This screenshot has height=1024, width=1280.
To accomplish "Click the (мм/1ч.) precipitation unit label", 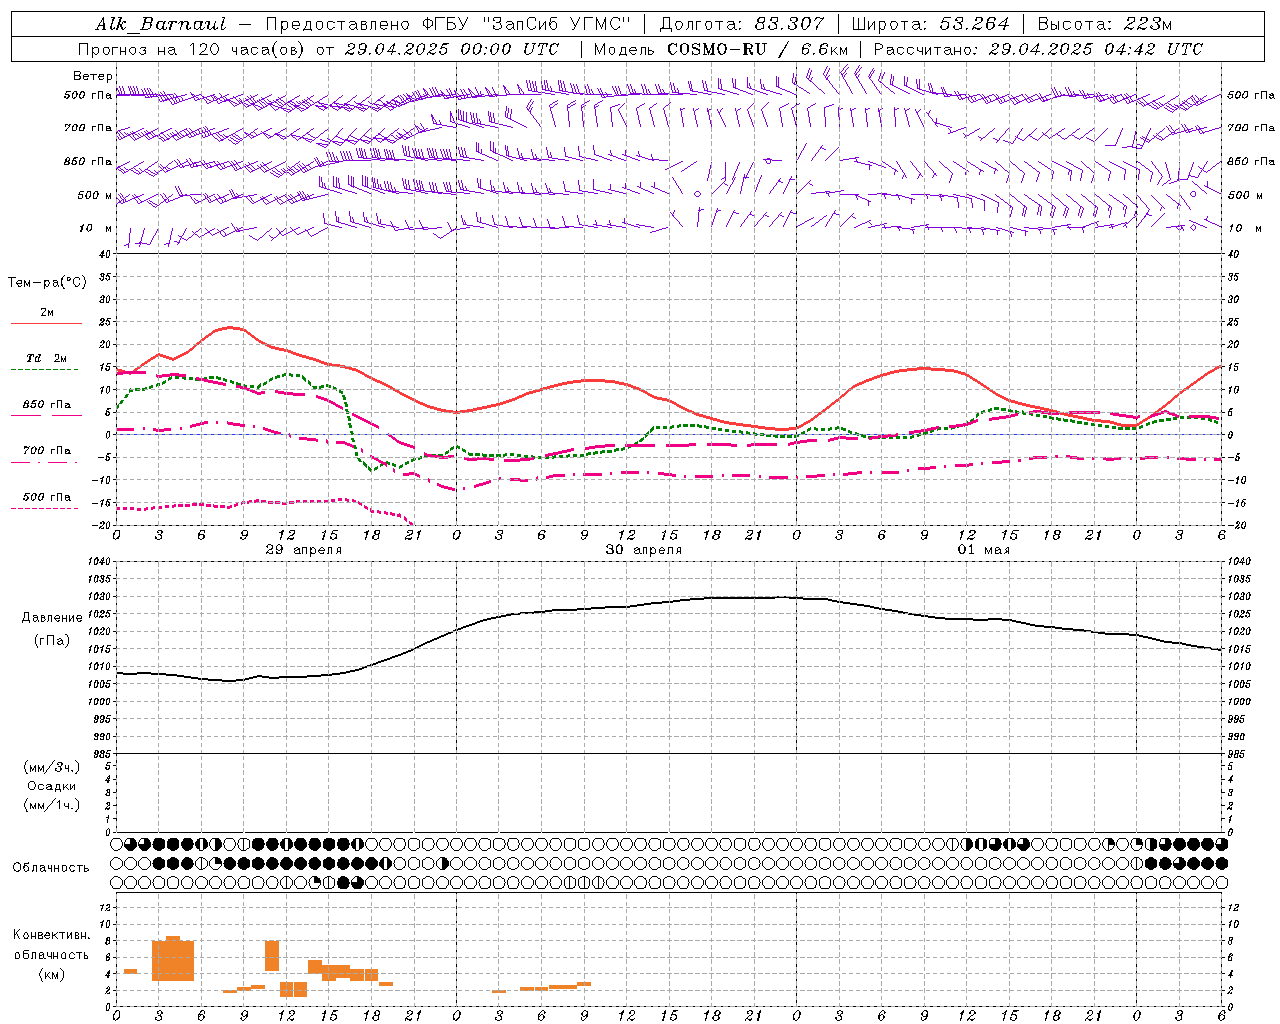I will [52, 805].
